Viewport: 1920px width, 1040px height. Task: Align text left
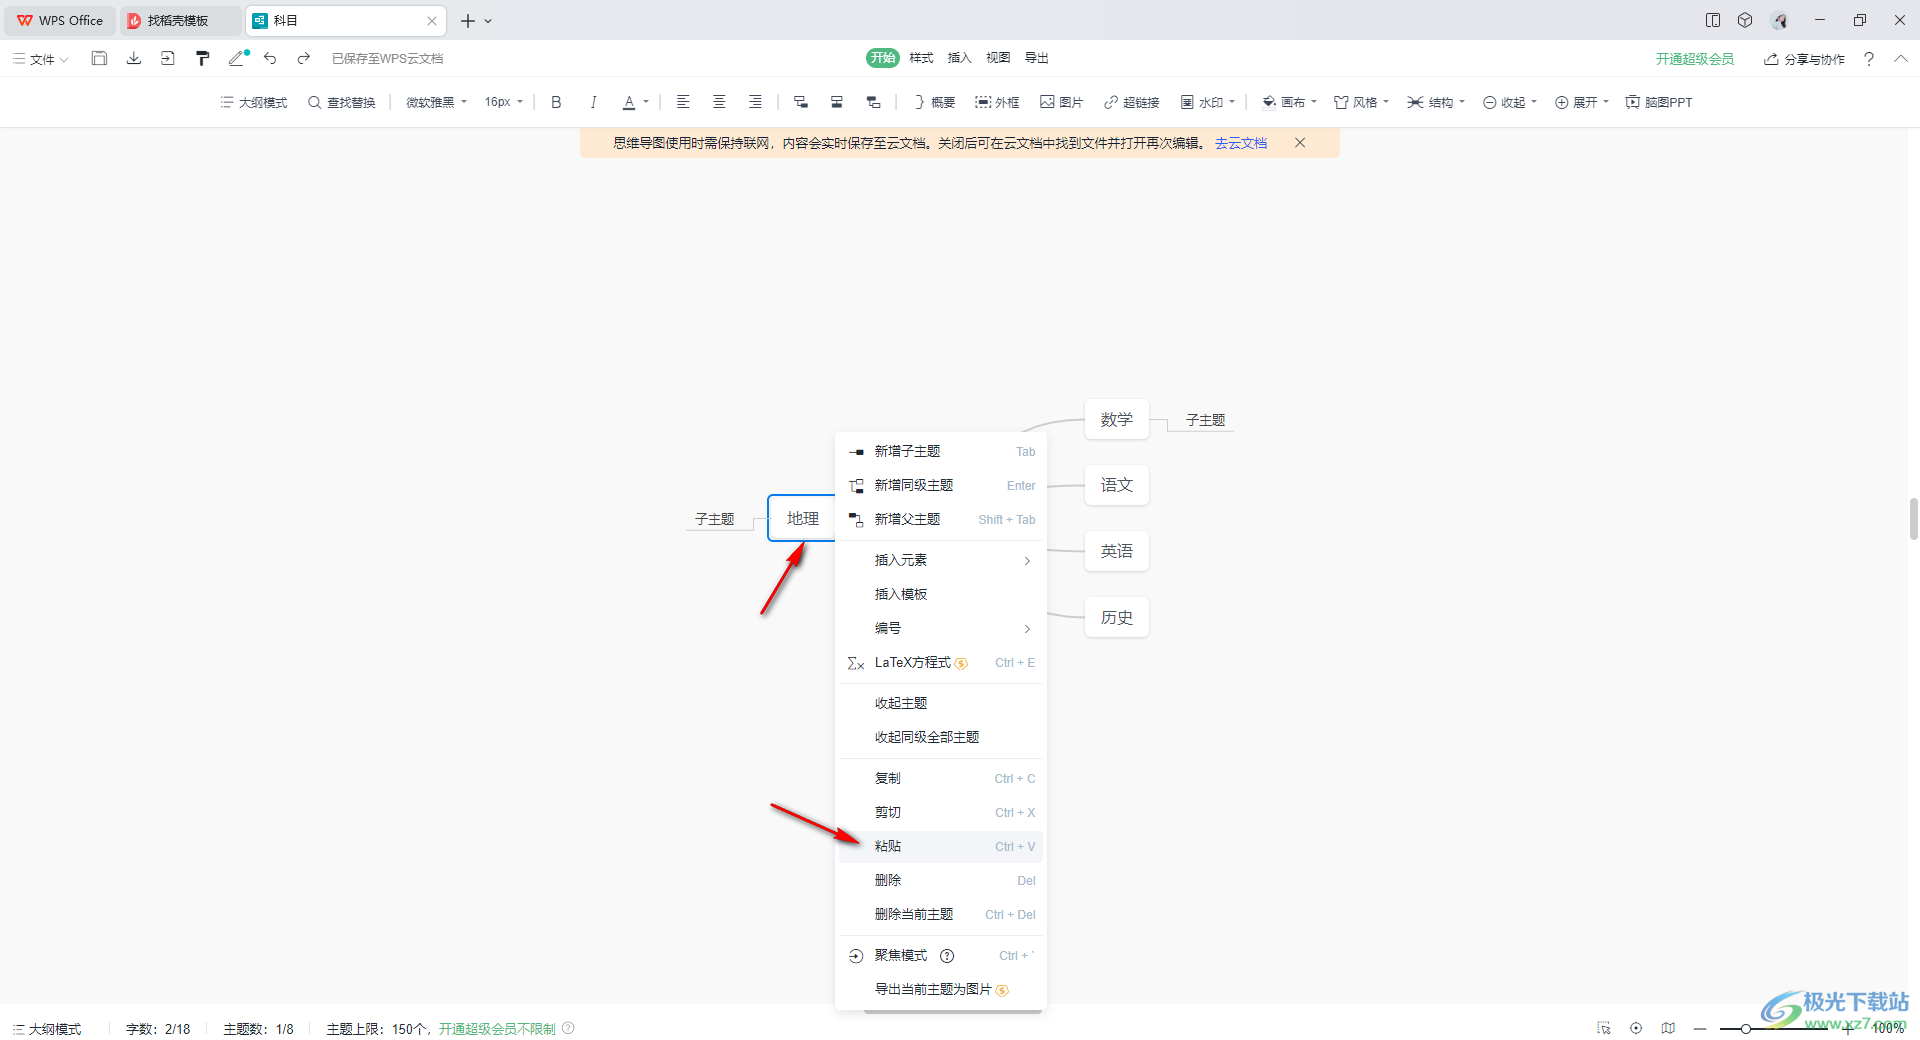[x=683, y=102]
